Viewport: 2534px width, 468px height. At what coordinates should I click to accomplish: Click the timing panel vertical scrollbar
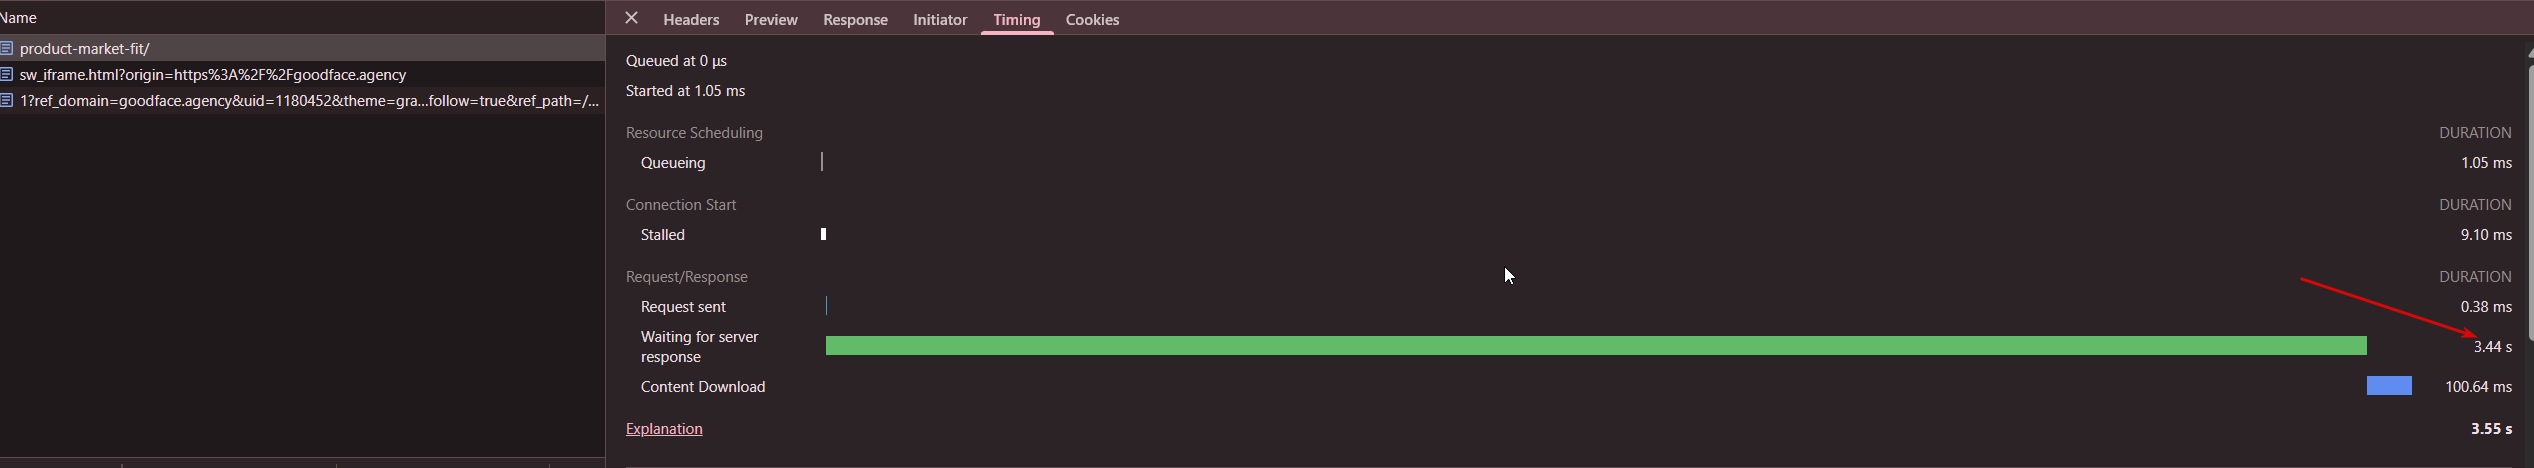coord(2529,200)
